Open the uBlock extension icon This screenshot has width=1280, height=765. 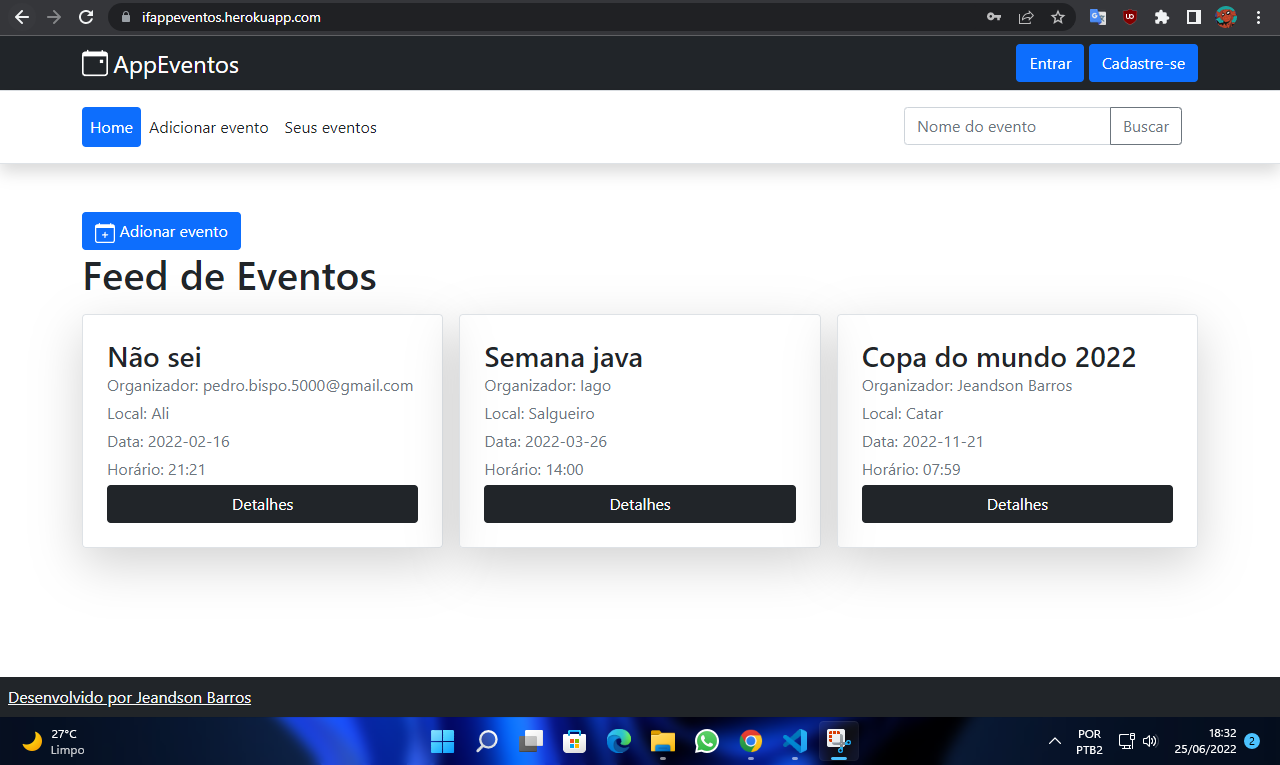[x=1130, y=17]
